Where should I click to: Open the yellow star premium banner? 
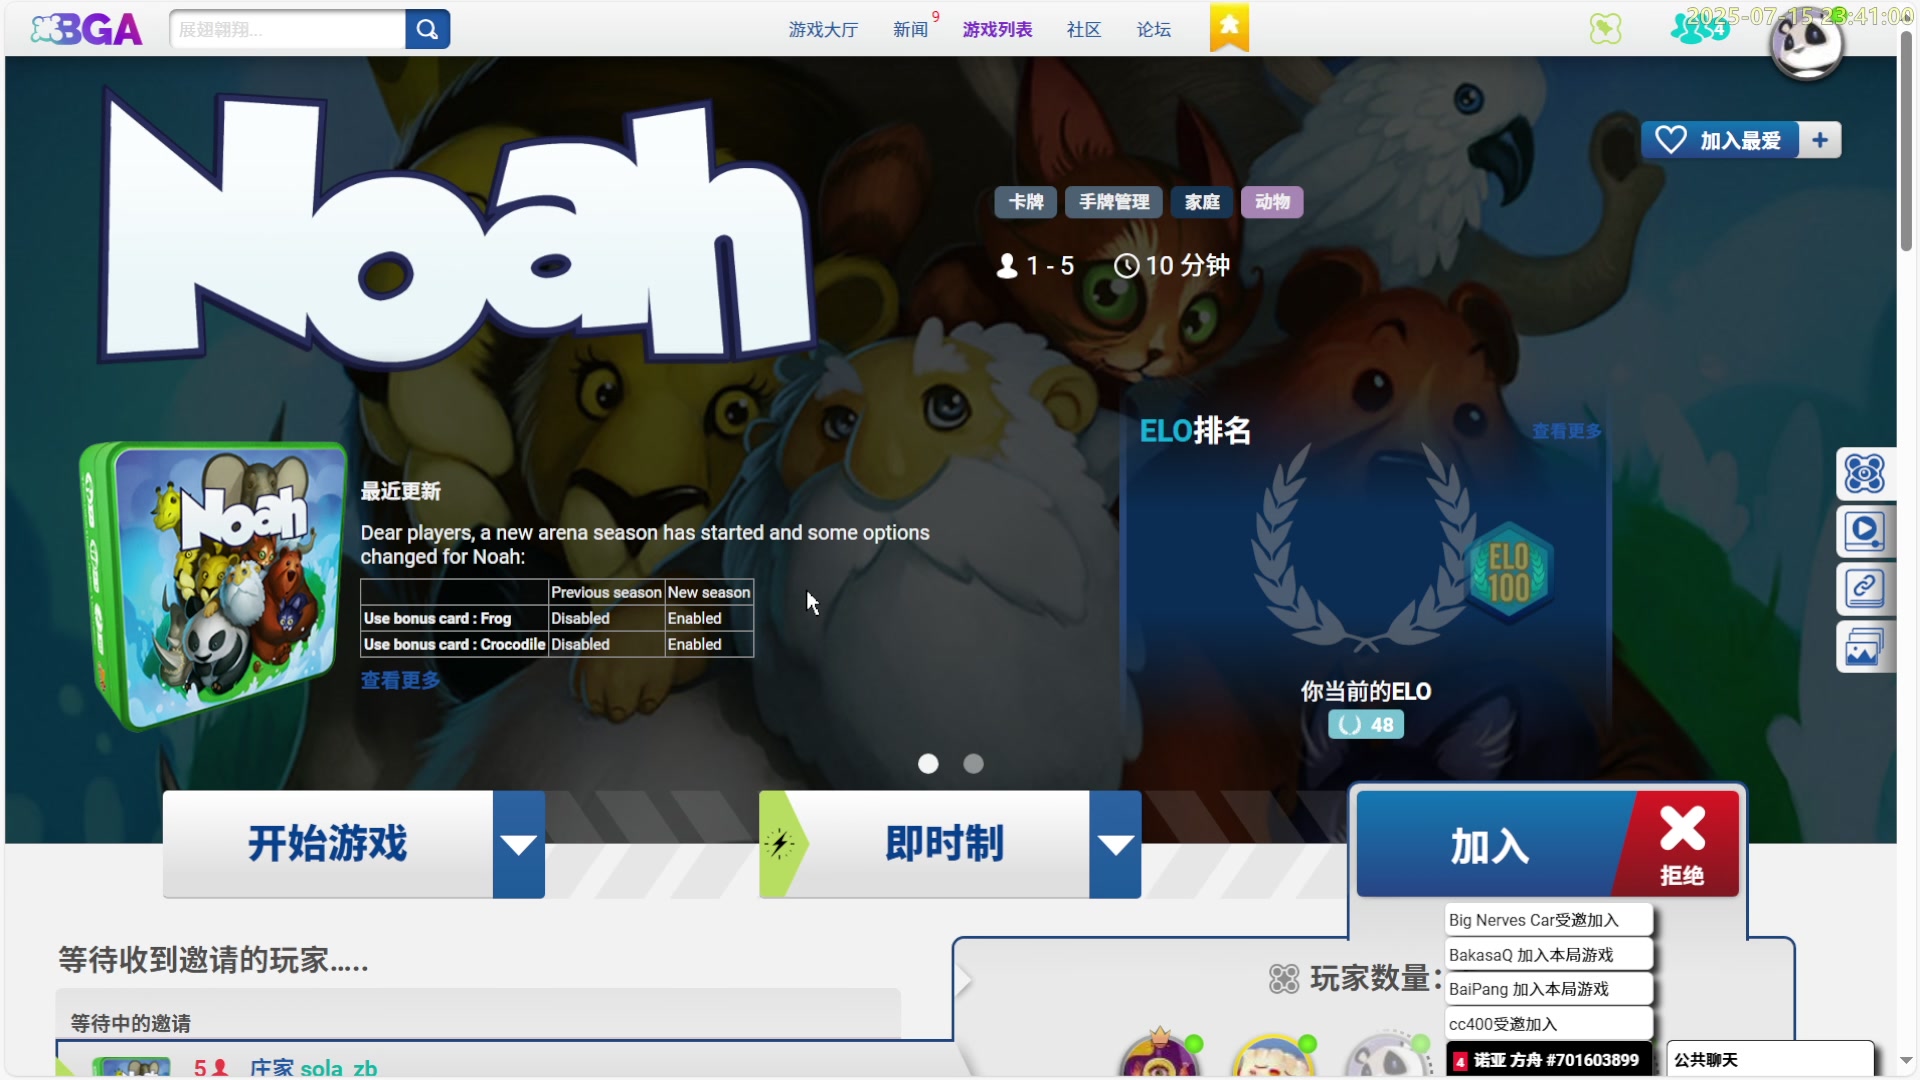point(1229,27)
